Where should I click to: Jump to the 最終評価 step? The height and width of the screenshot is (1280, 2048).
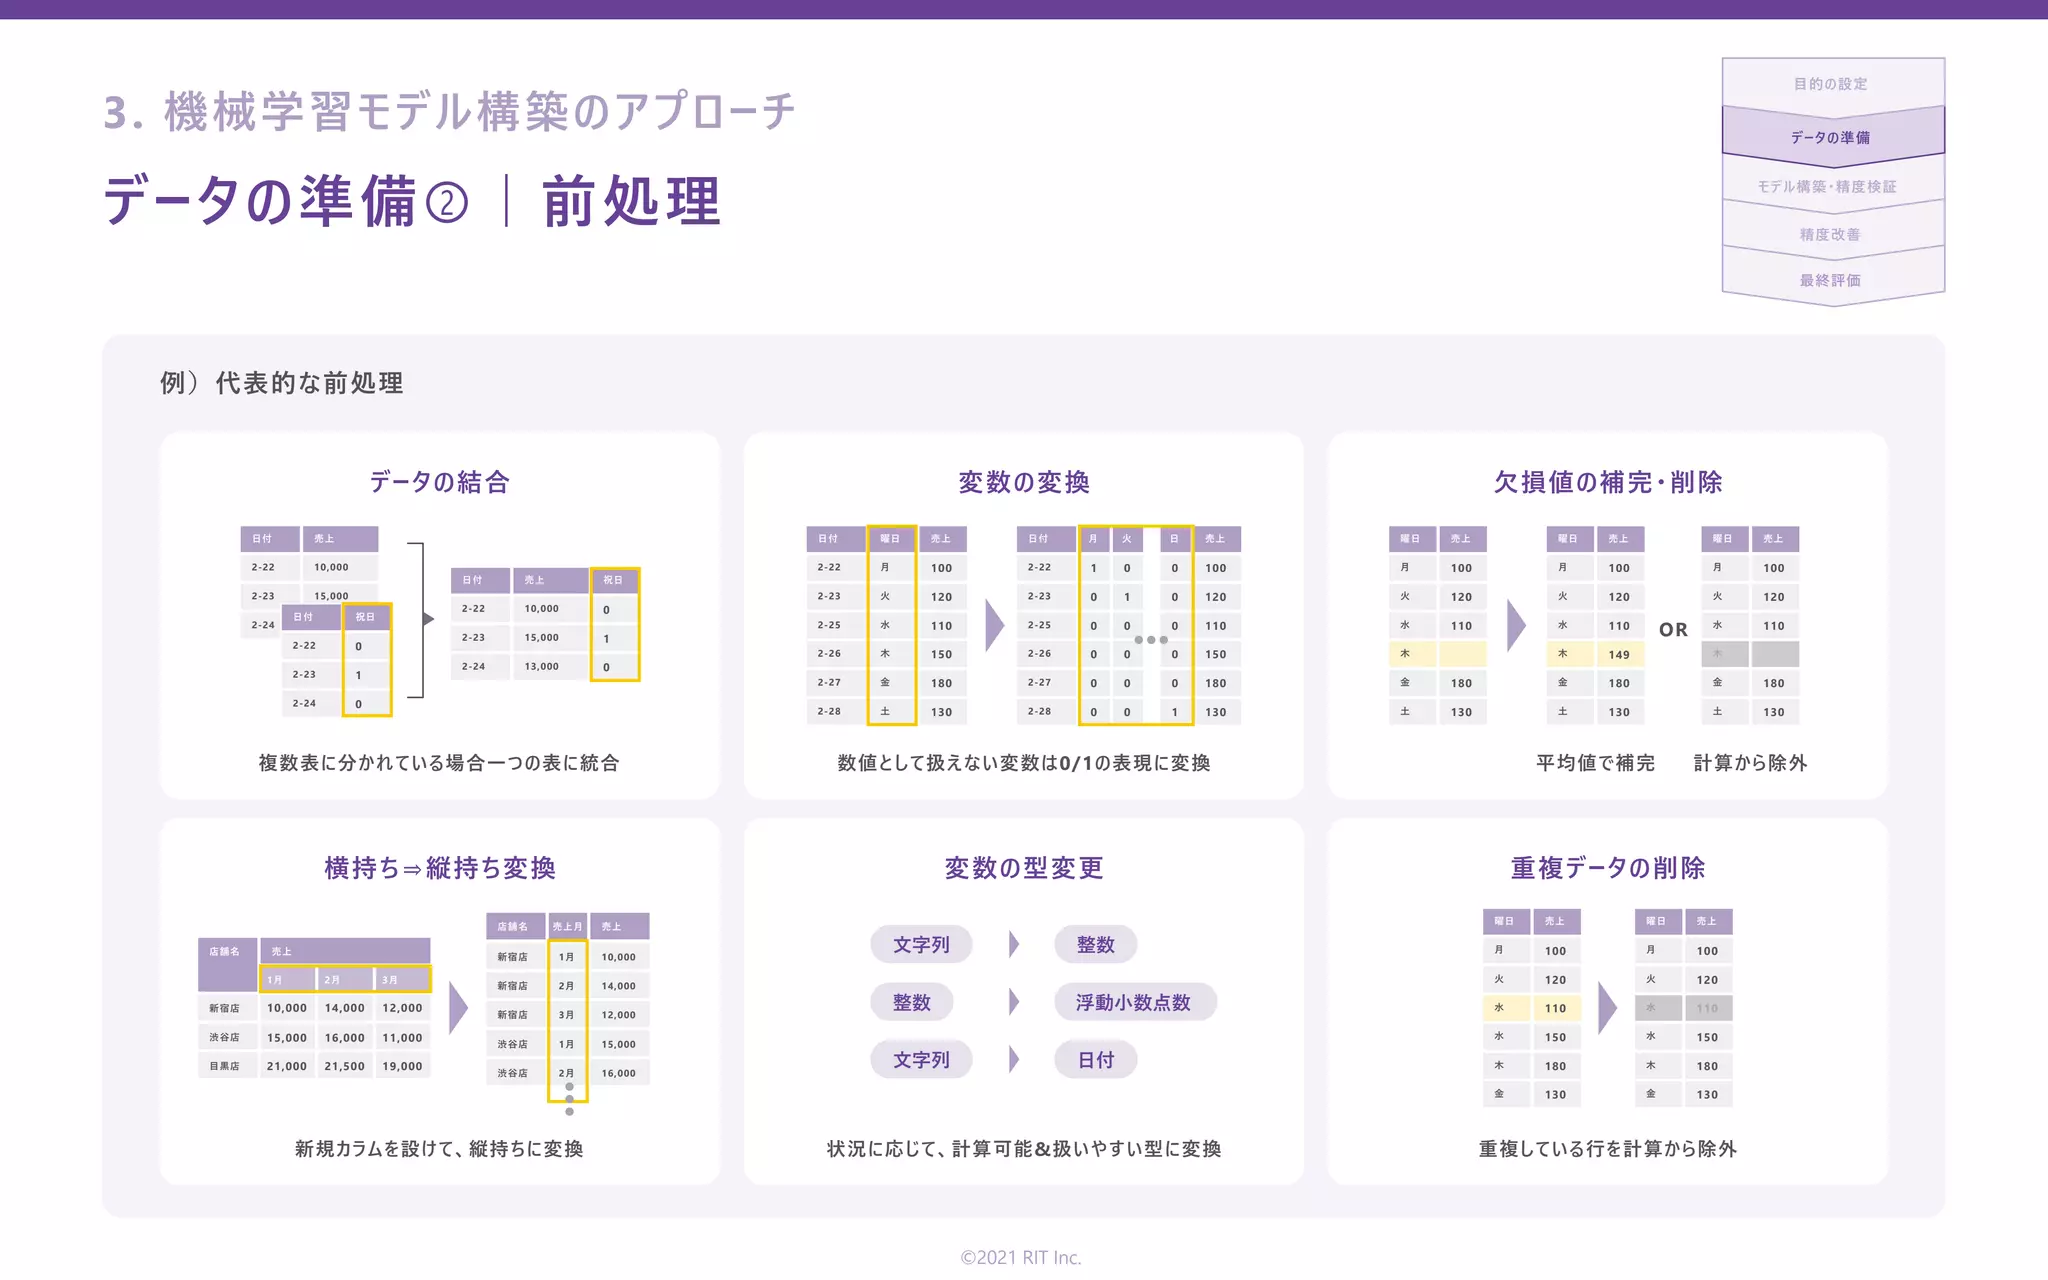click(x=1832, y=280)
